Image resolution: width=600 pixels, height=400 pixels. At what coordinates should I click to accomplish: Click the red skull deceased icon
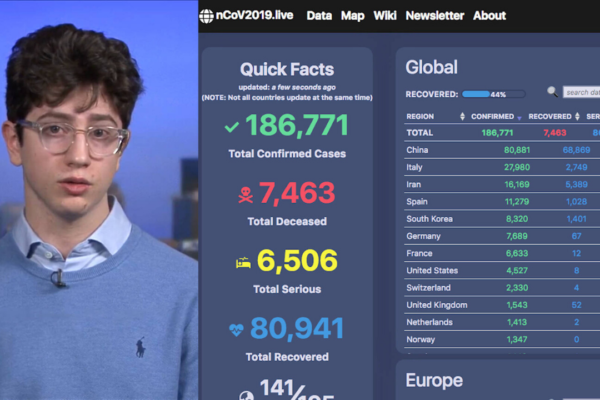point(245,194)
